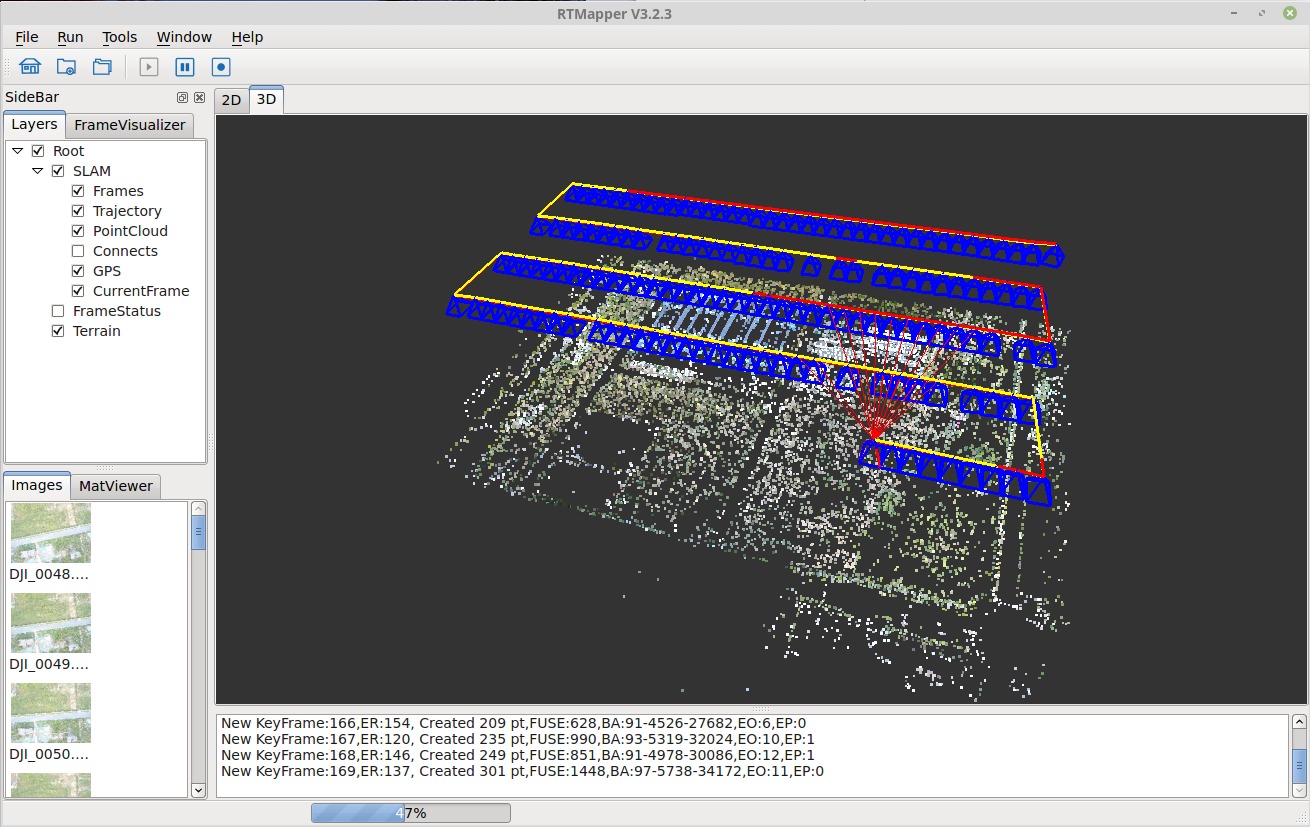Image resolution: width=1310 pixels, height=827 pixels.
Task: Click the new project folder icon
Action: pyautogui.click(x=66, y=67)
